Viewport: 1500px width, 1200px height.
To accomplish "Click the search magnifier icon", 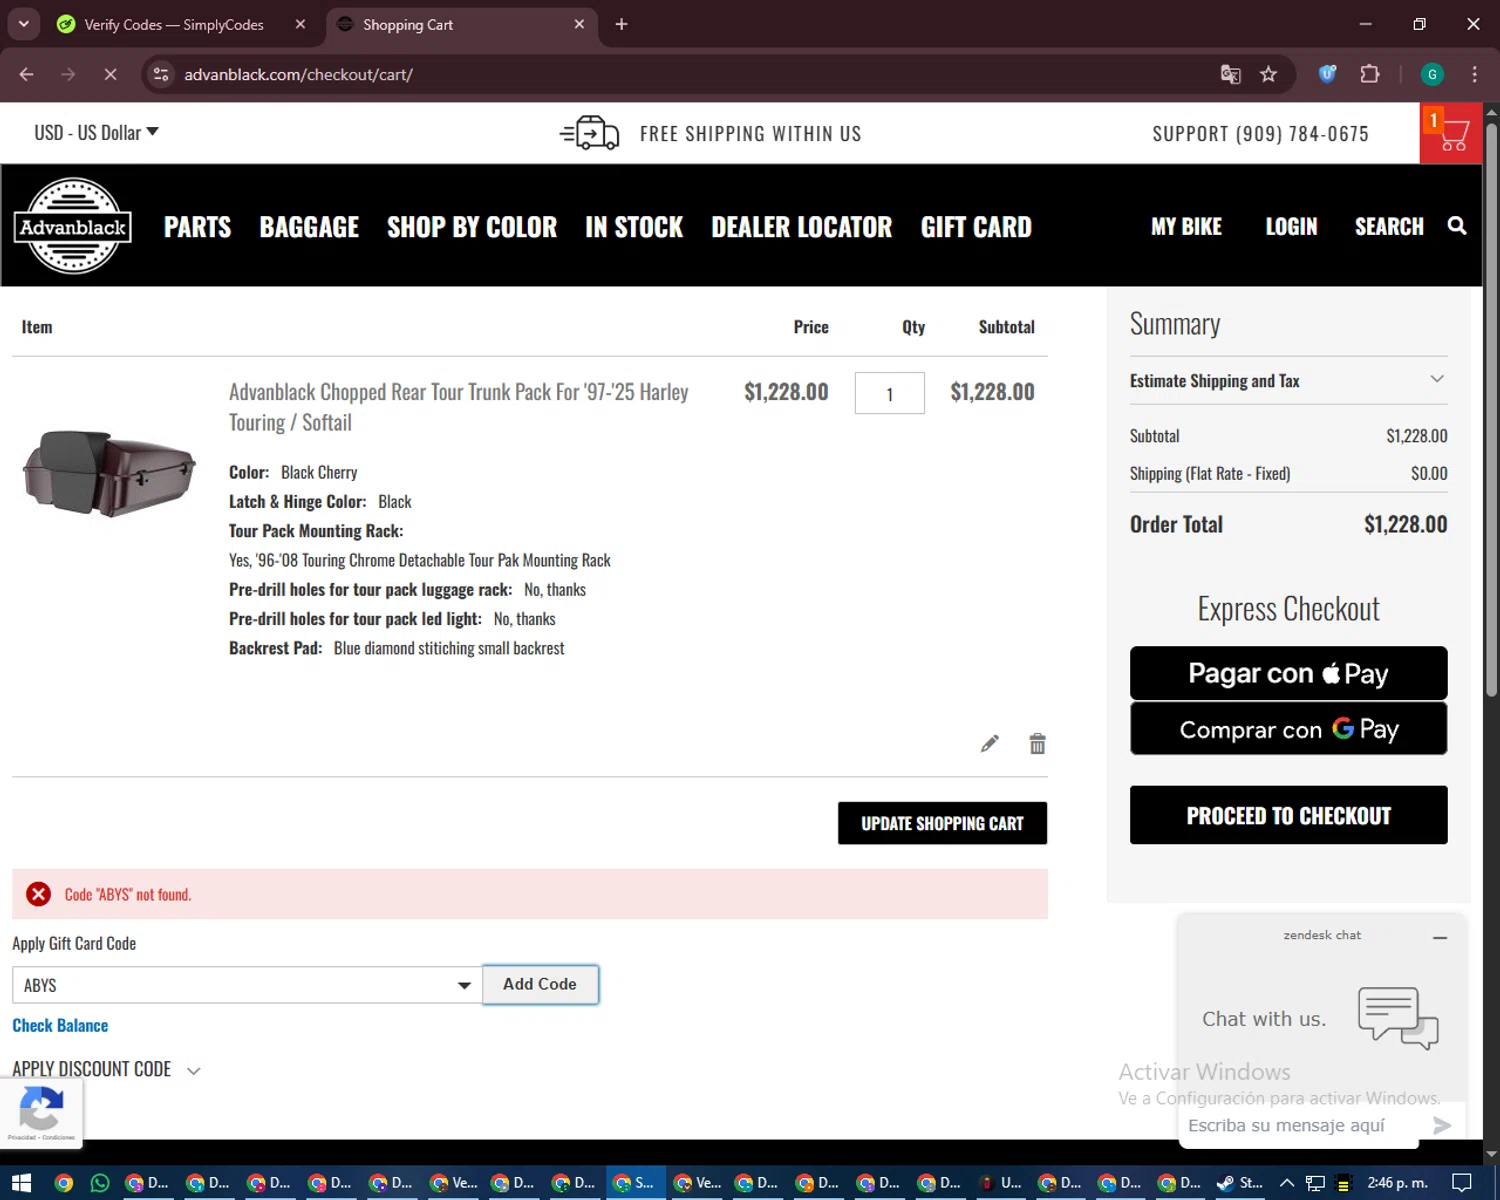I will pyautogui.click(x=1457, y=226).
